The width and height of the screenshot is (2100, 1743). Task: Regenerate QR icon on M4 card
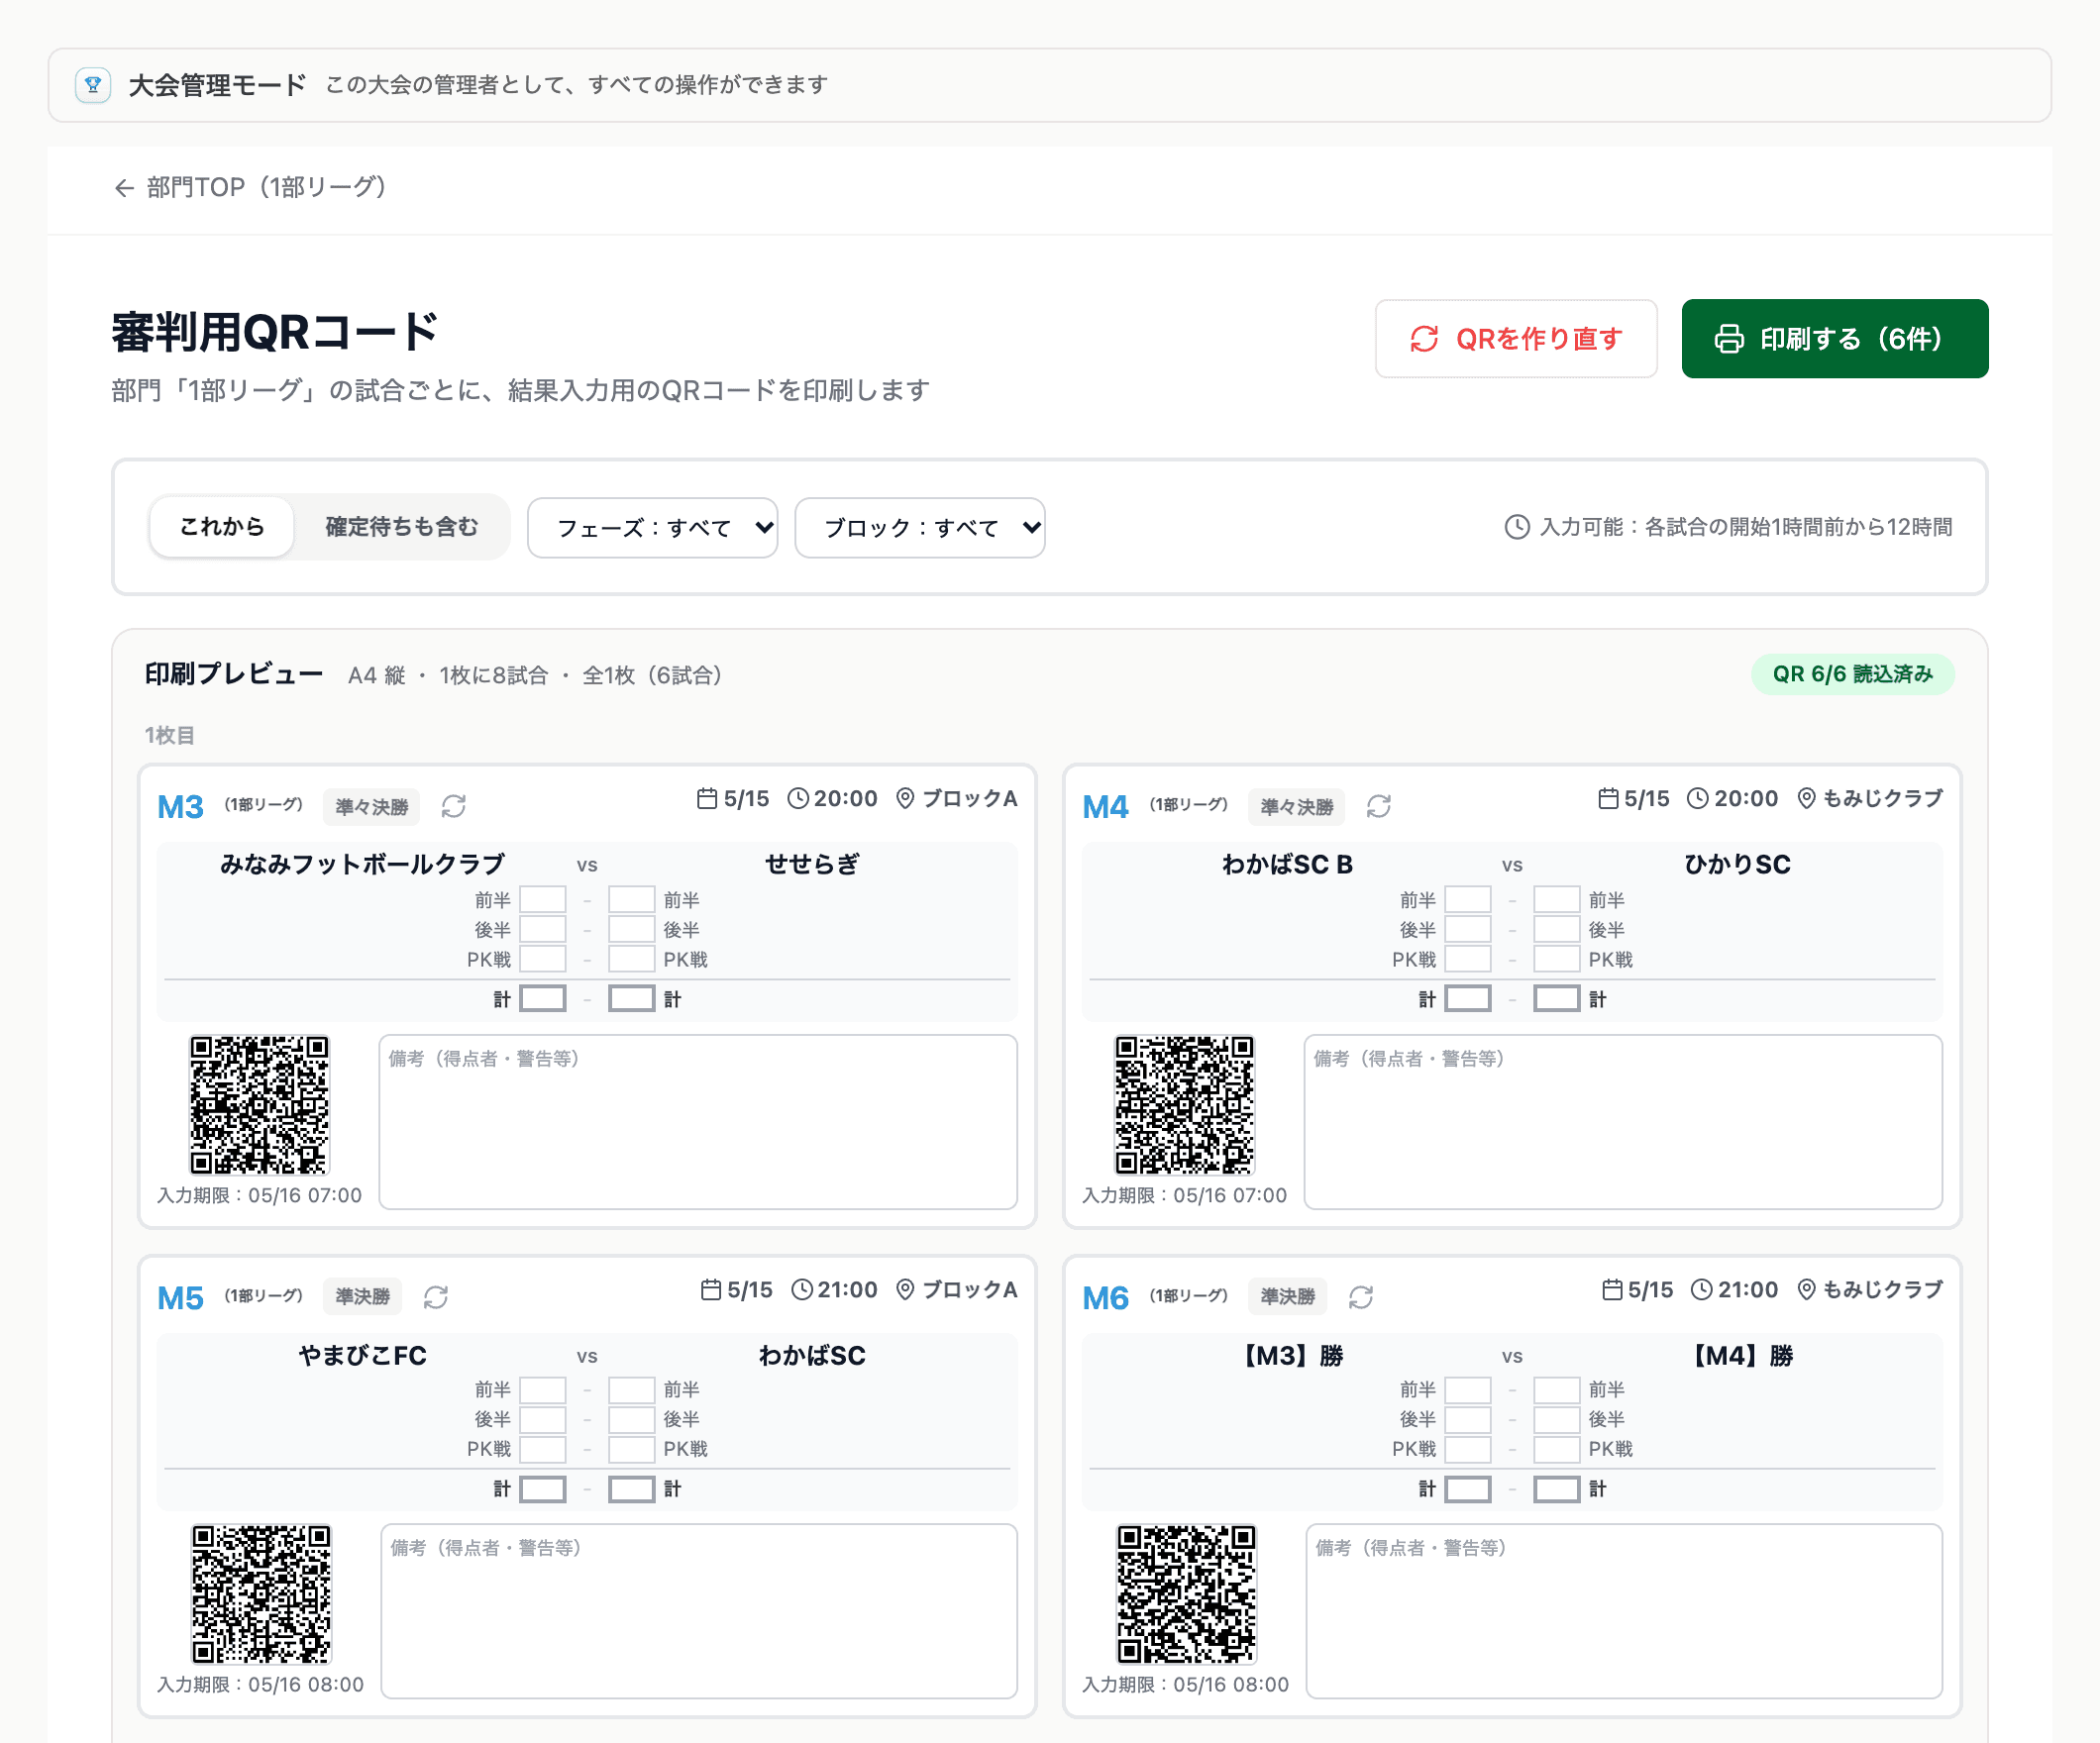pyautogui.click(x=1379, y=806)
